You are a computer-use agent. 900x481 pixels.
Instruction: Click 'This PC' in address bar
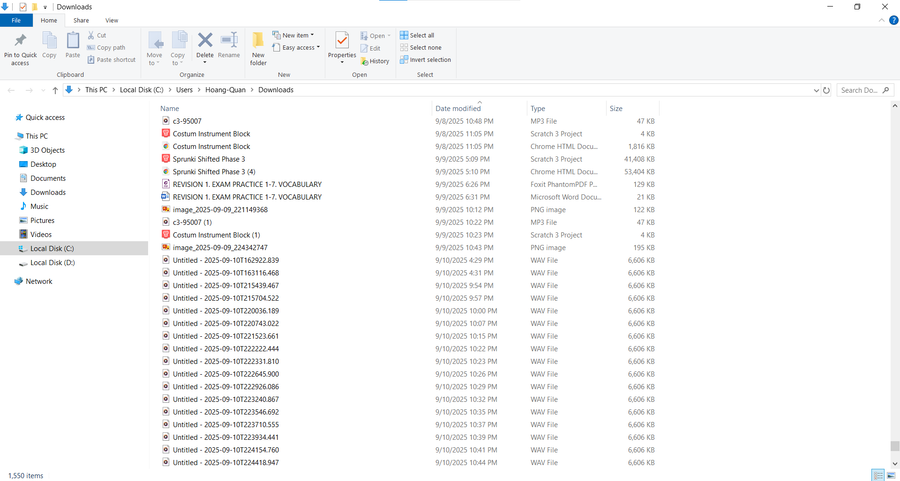pos(96,90)
